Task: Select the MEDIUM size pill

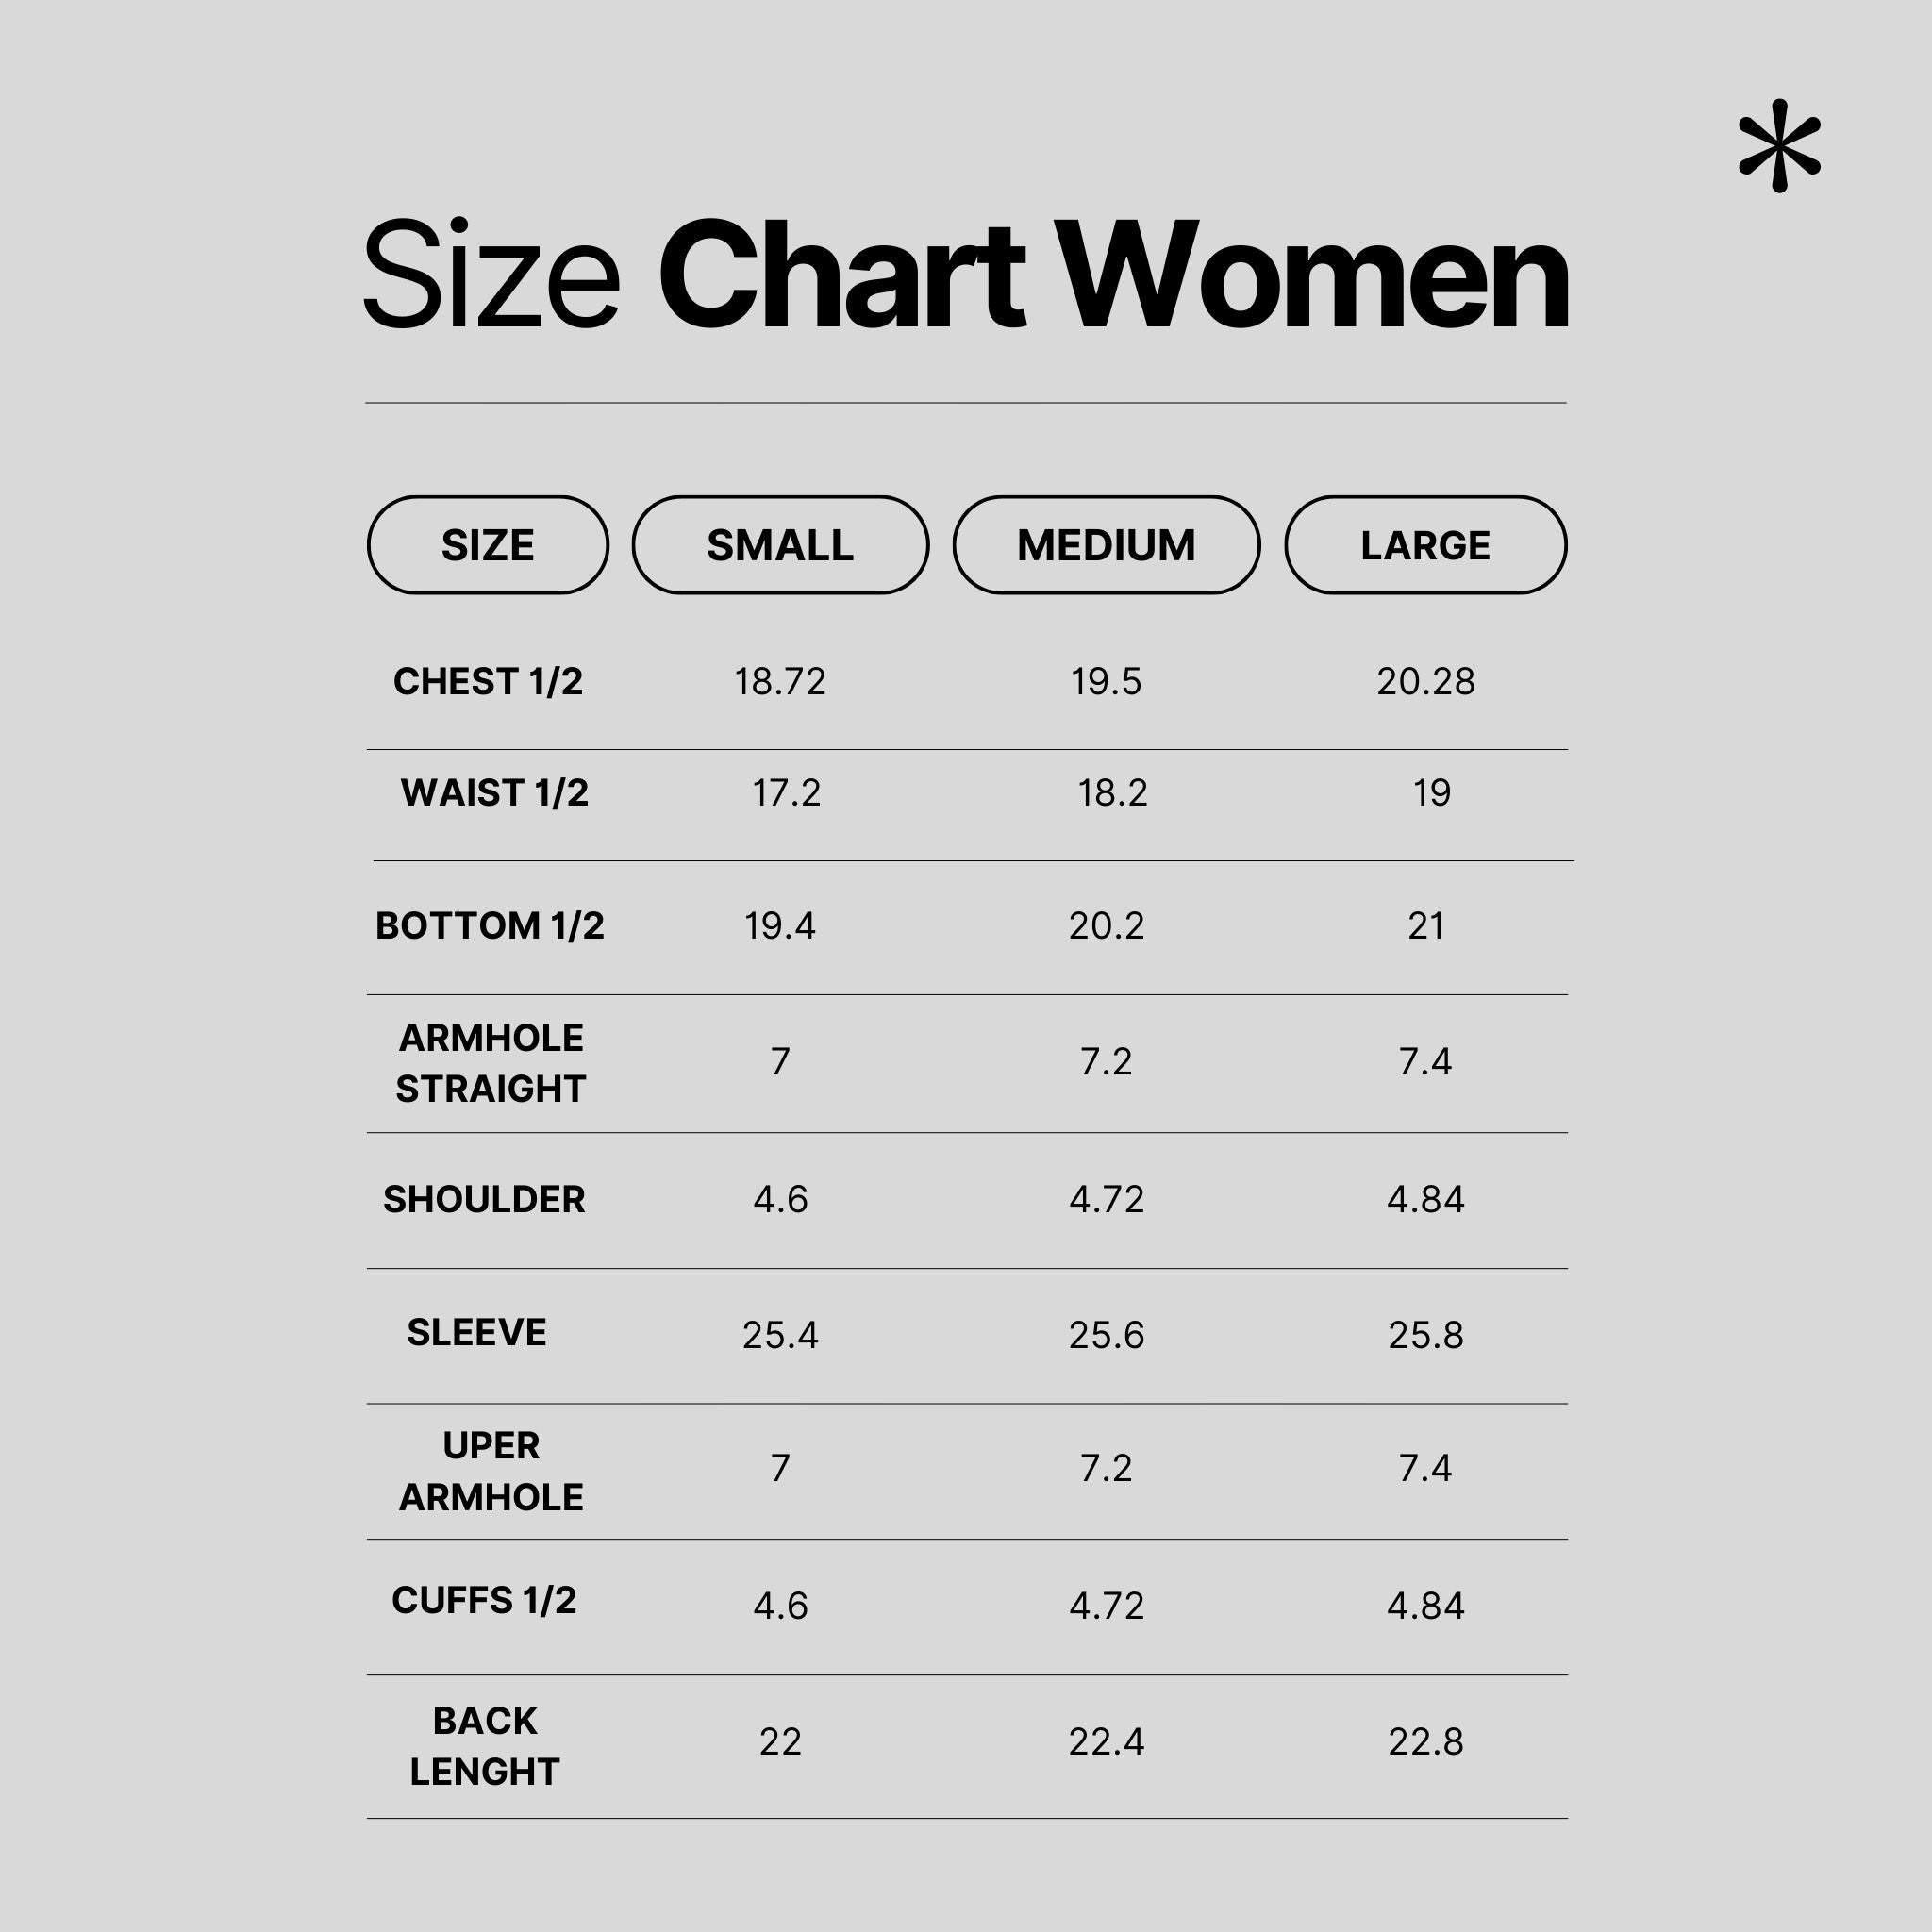Action: [1106, 545]
